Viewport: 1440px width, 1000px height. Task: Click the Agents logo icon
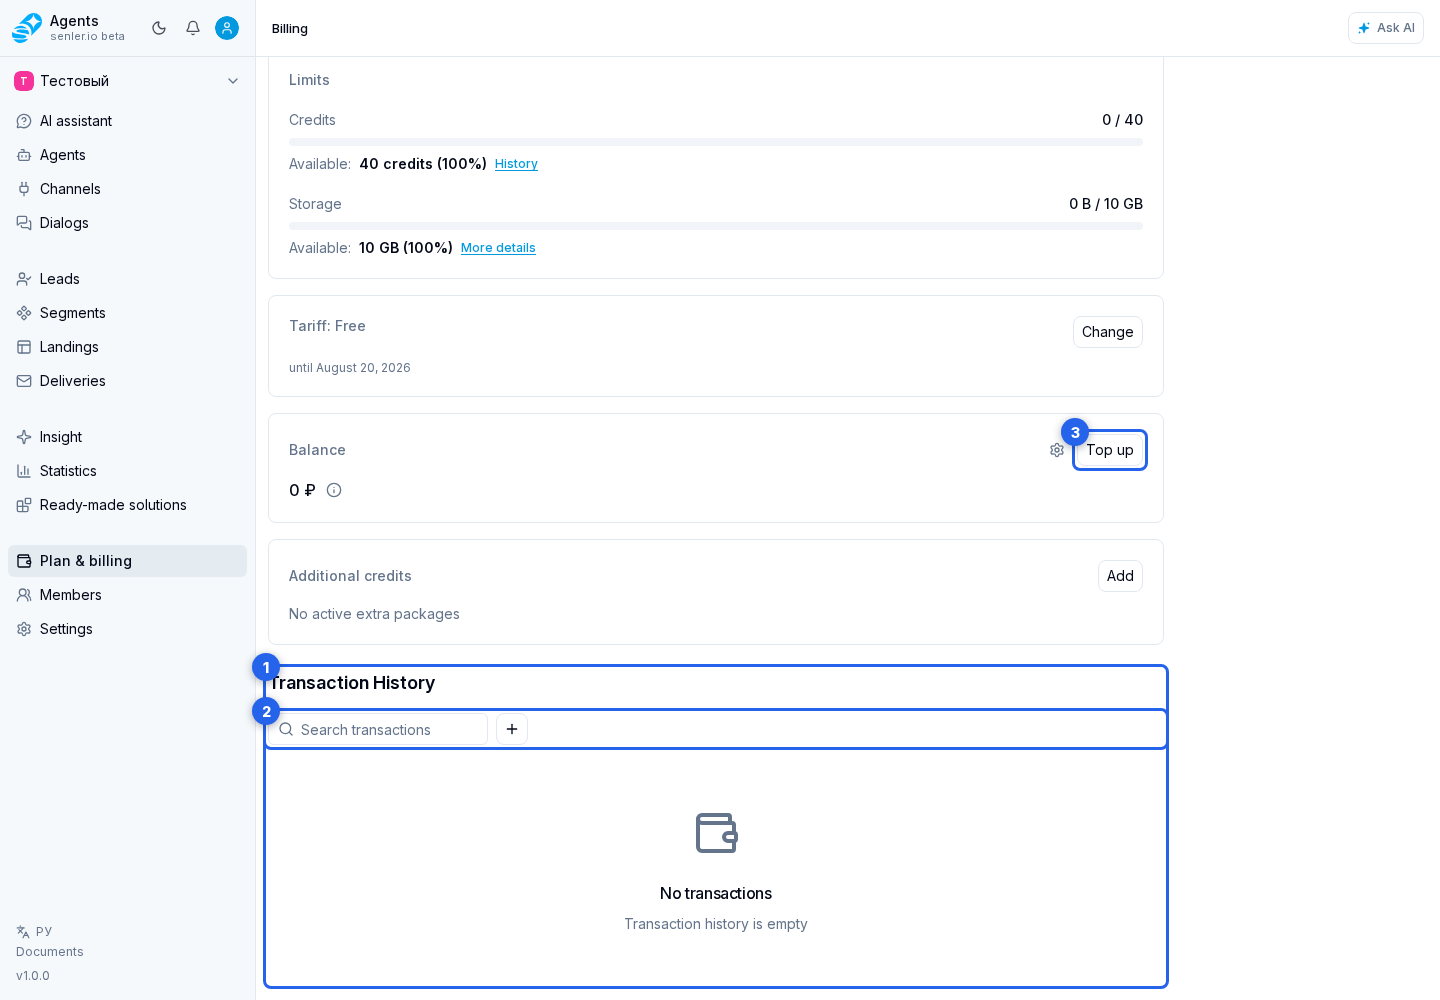coord(27,28)
